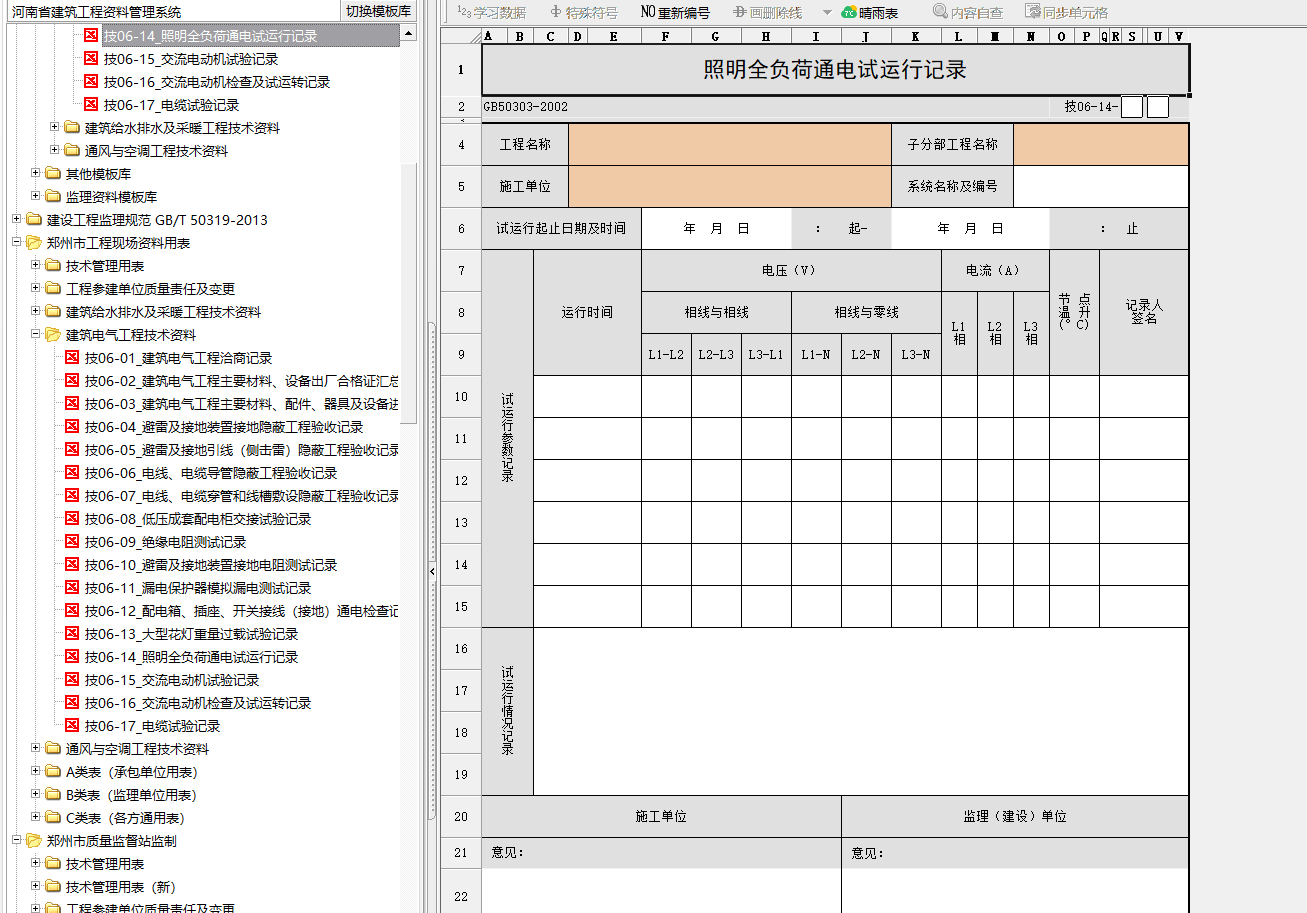Screen dimensions: 1307x913
Task: Open template 技06-15_交流电动机试验记录 in upper list
Action: click(191, 59)
